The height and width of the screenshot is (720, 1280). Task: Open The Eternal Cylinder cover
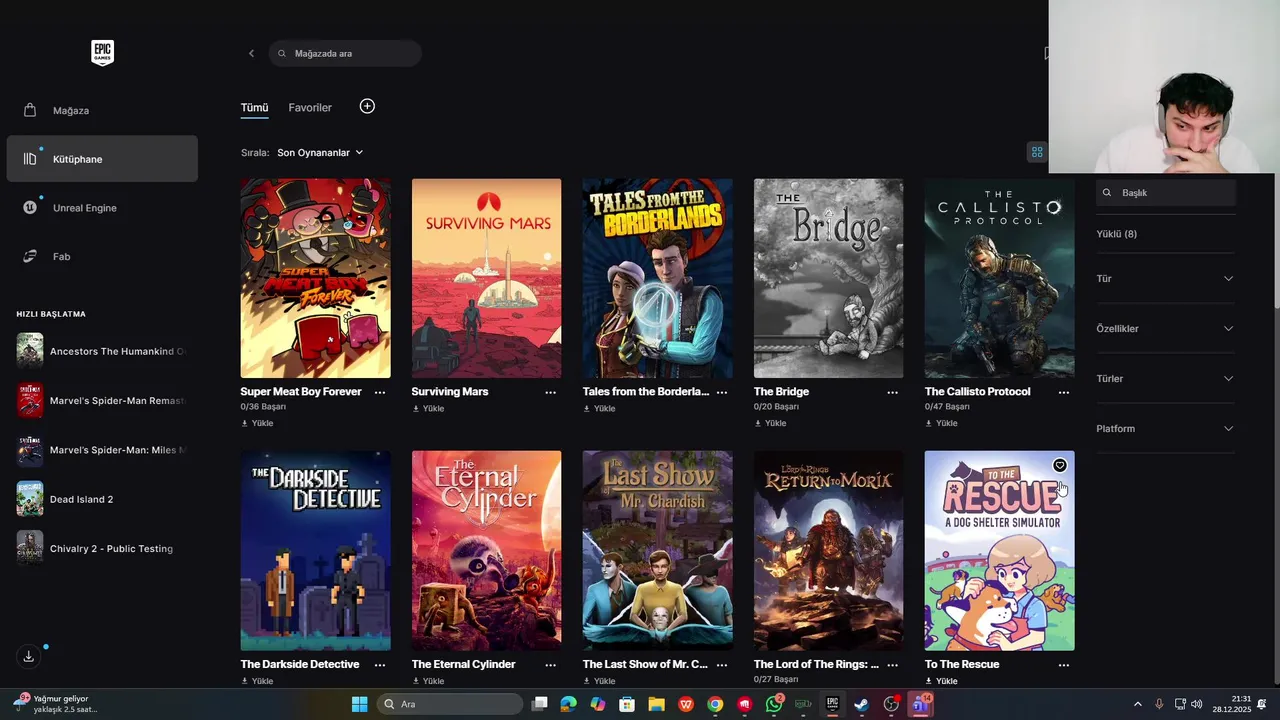click(486, 550)
